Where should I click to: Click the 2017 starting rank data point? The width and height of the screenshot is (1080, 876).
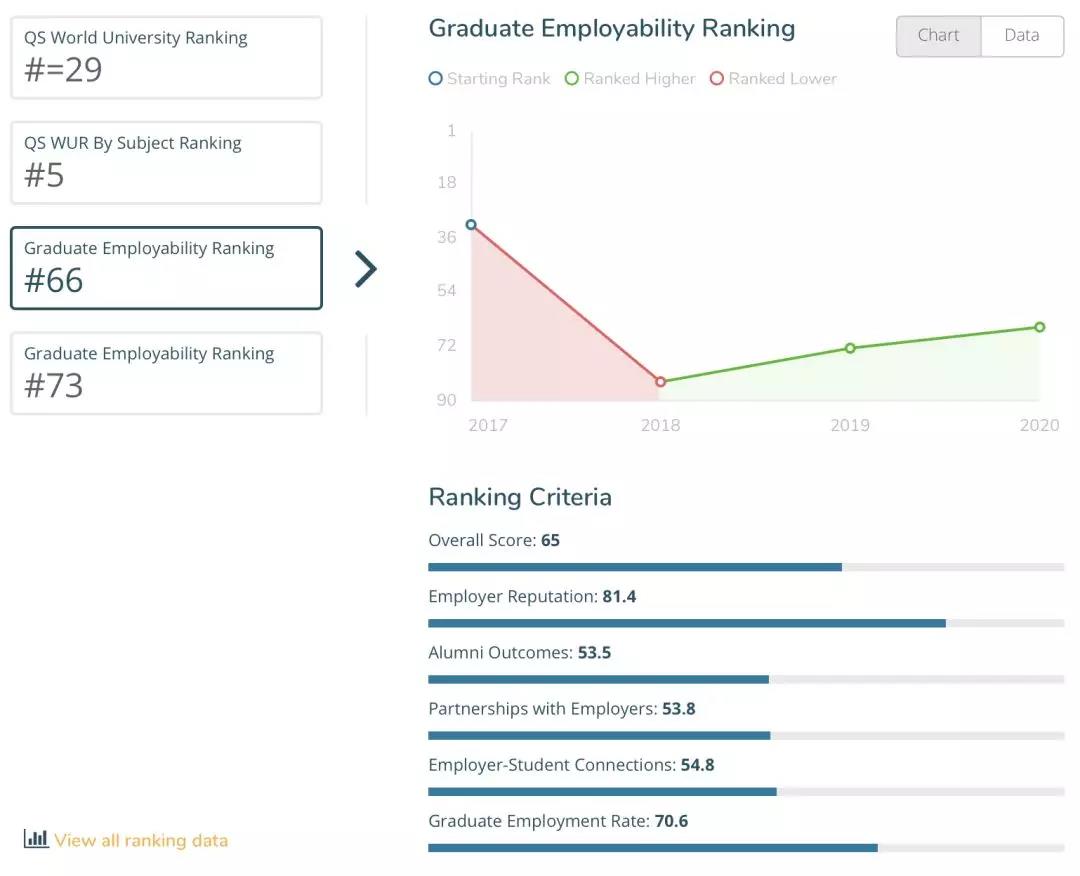pos(471,225)
